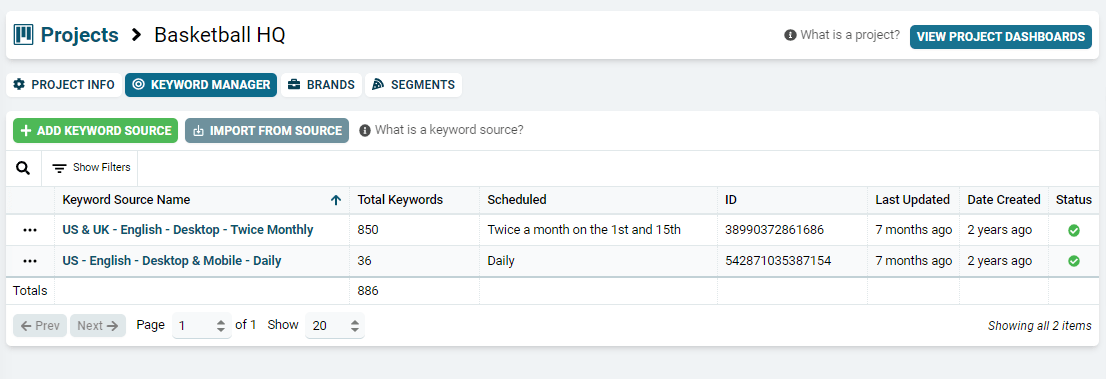Click the ID column header
Viewport: 1106px width, 379px height.
731,200
